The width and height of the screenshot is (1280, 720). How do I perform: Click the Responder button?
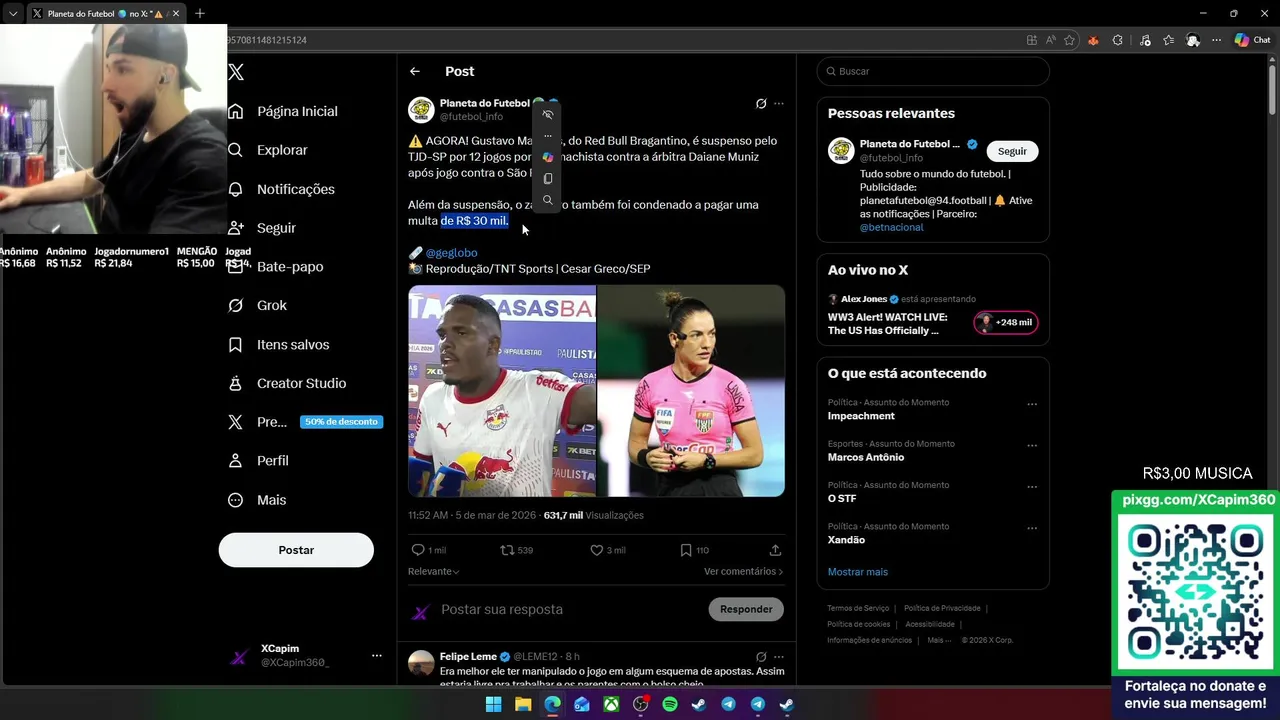746,609
